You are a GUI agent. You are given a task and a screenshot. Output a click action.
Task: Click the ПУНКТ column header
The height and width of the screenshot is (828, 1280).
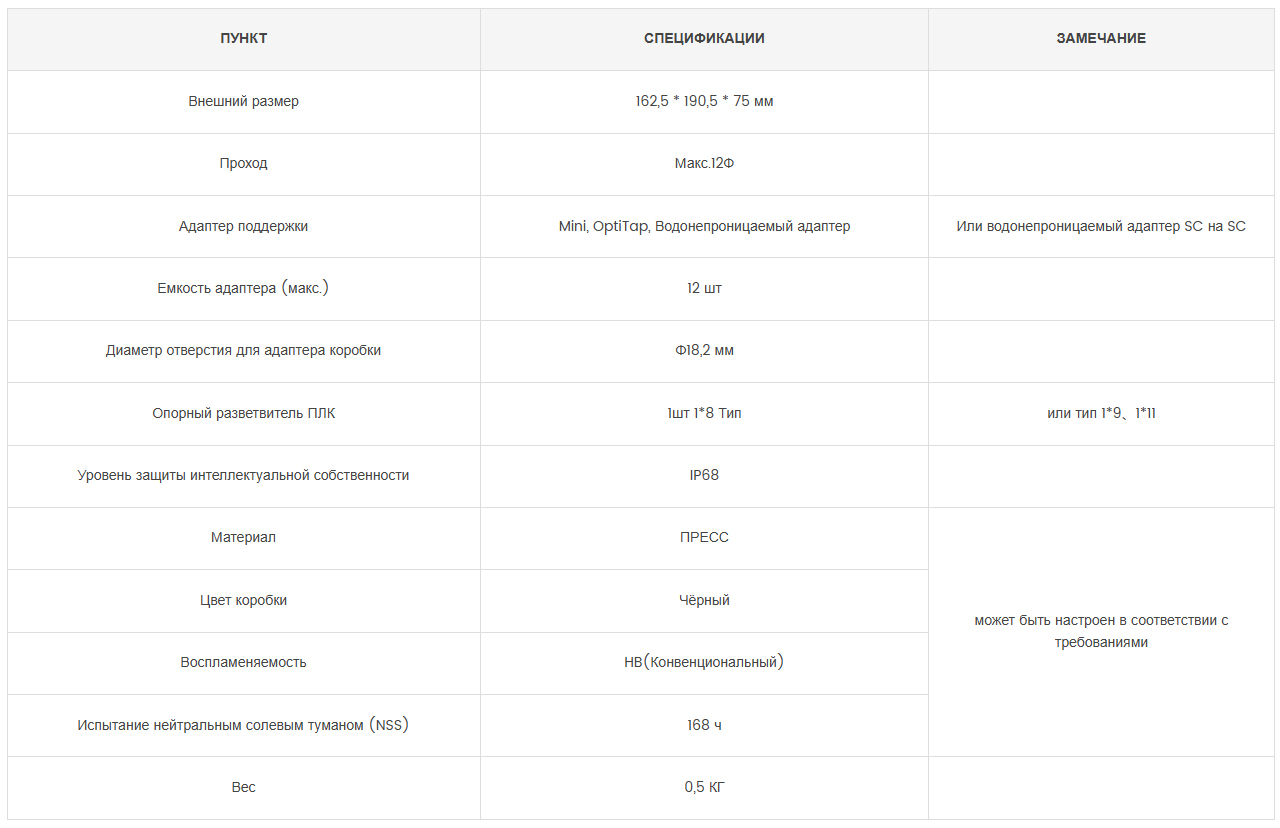(x=244, y=39)
